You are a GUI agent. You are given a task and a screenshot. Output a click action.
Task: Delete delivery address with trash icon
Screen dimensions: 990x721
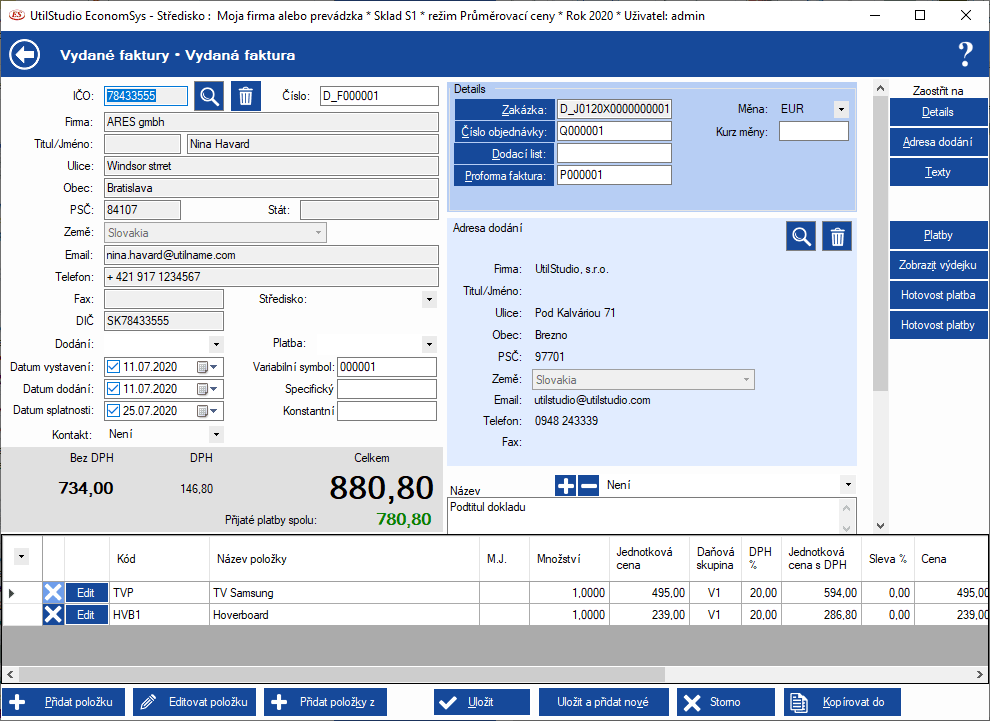click(838, 236)
